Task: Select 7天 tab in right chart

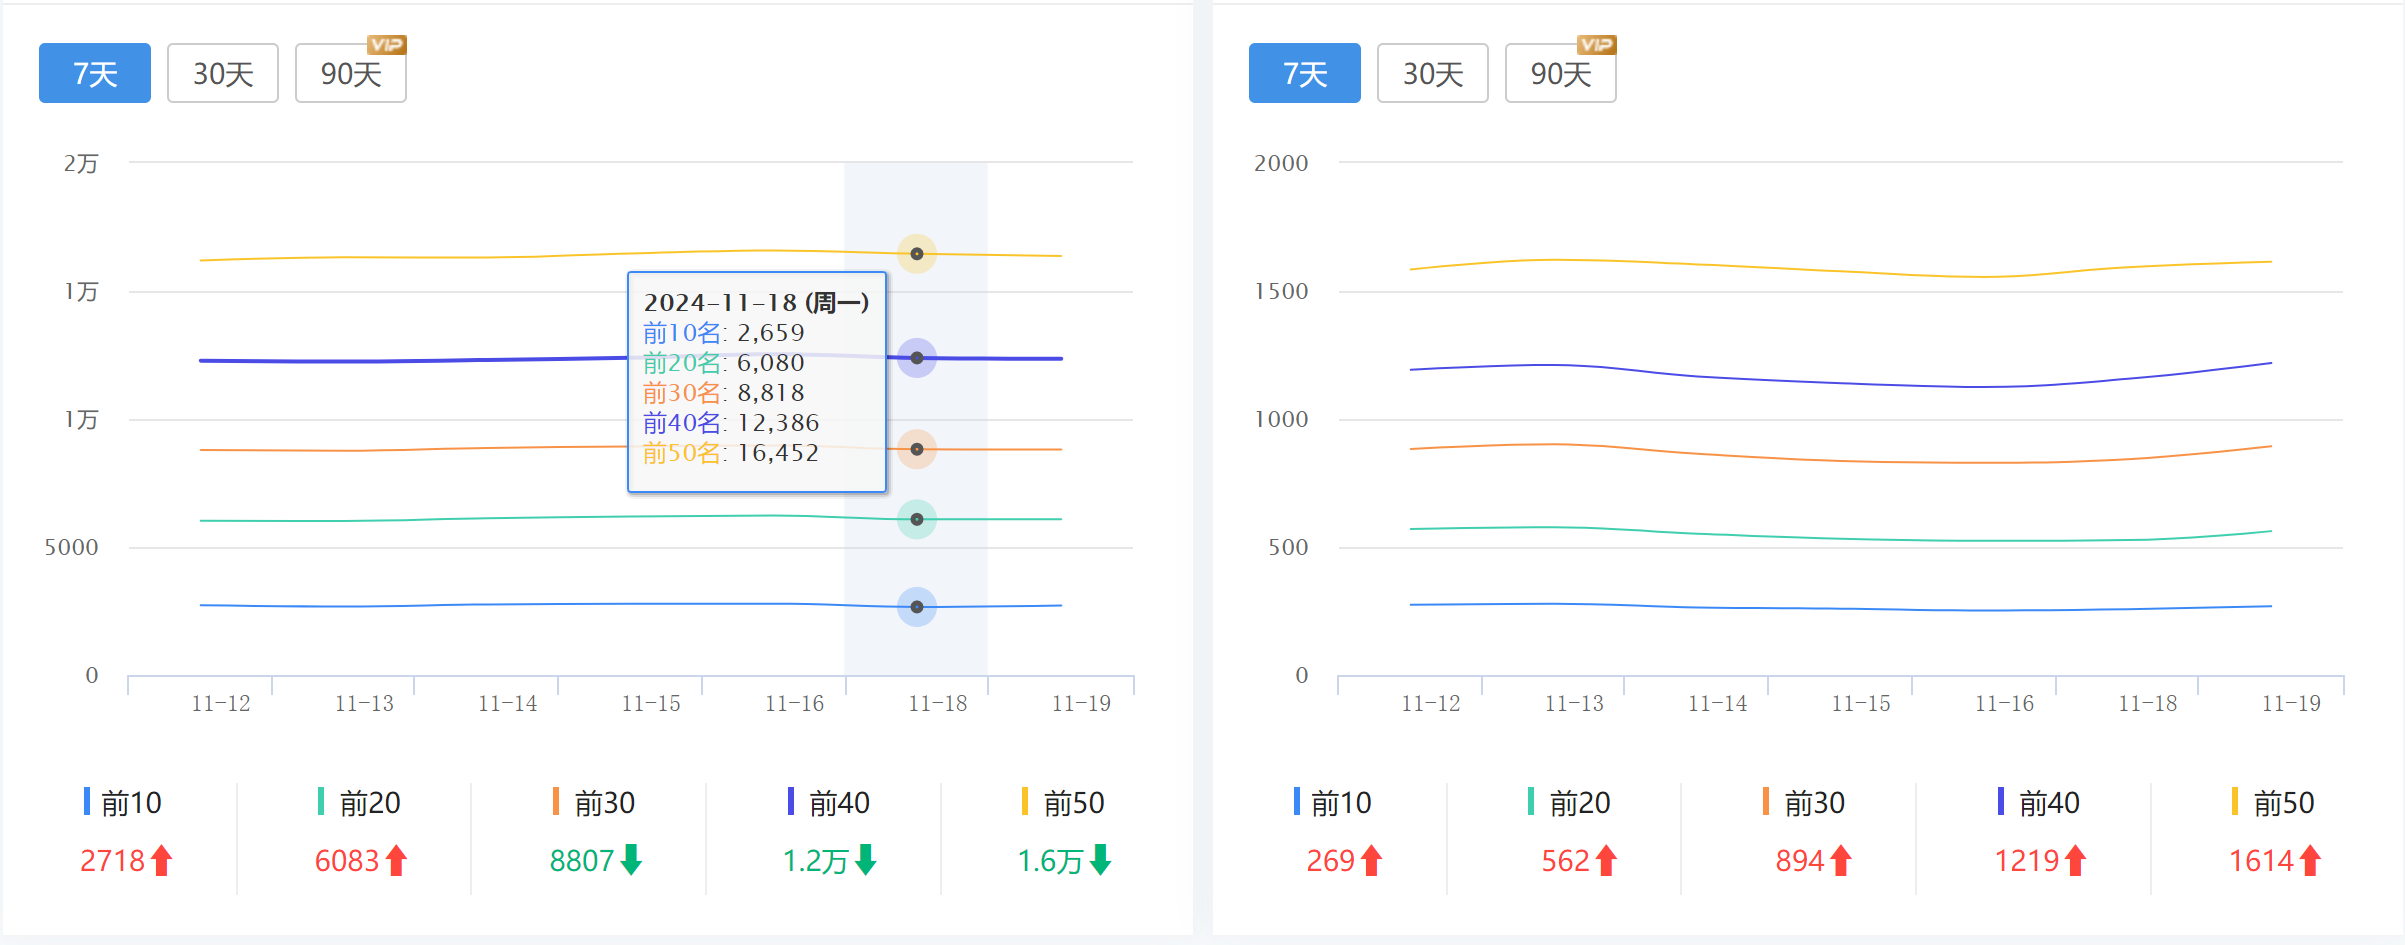Action: [x=1305, y=73]
